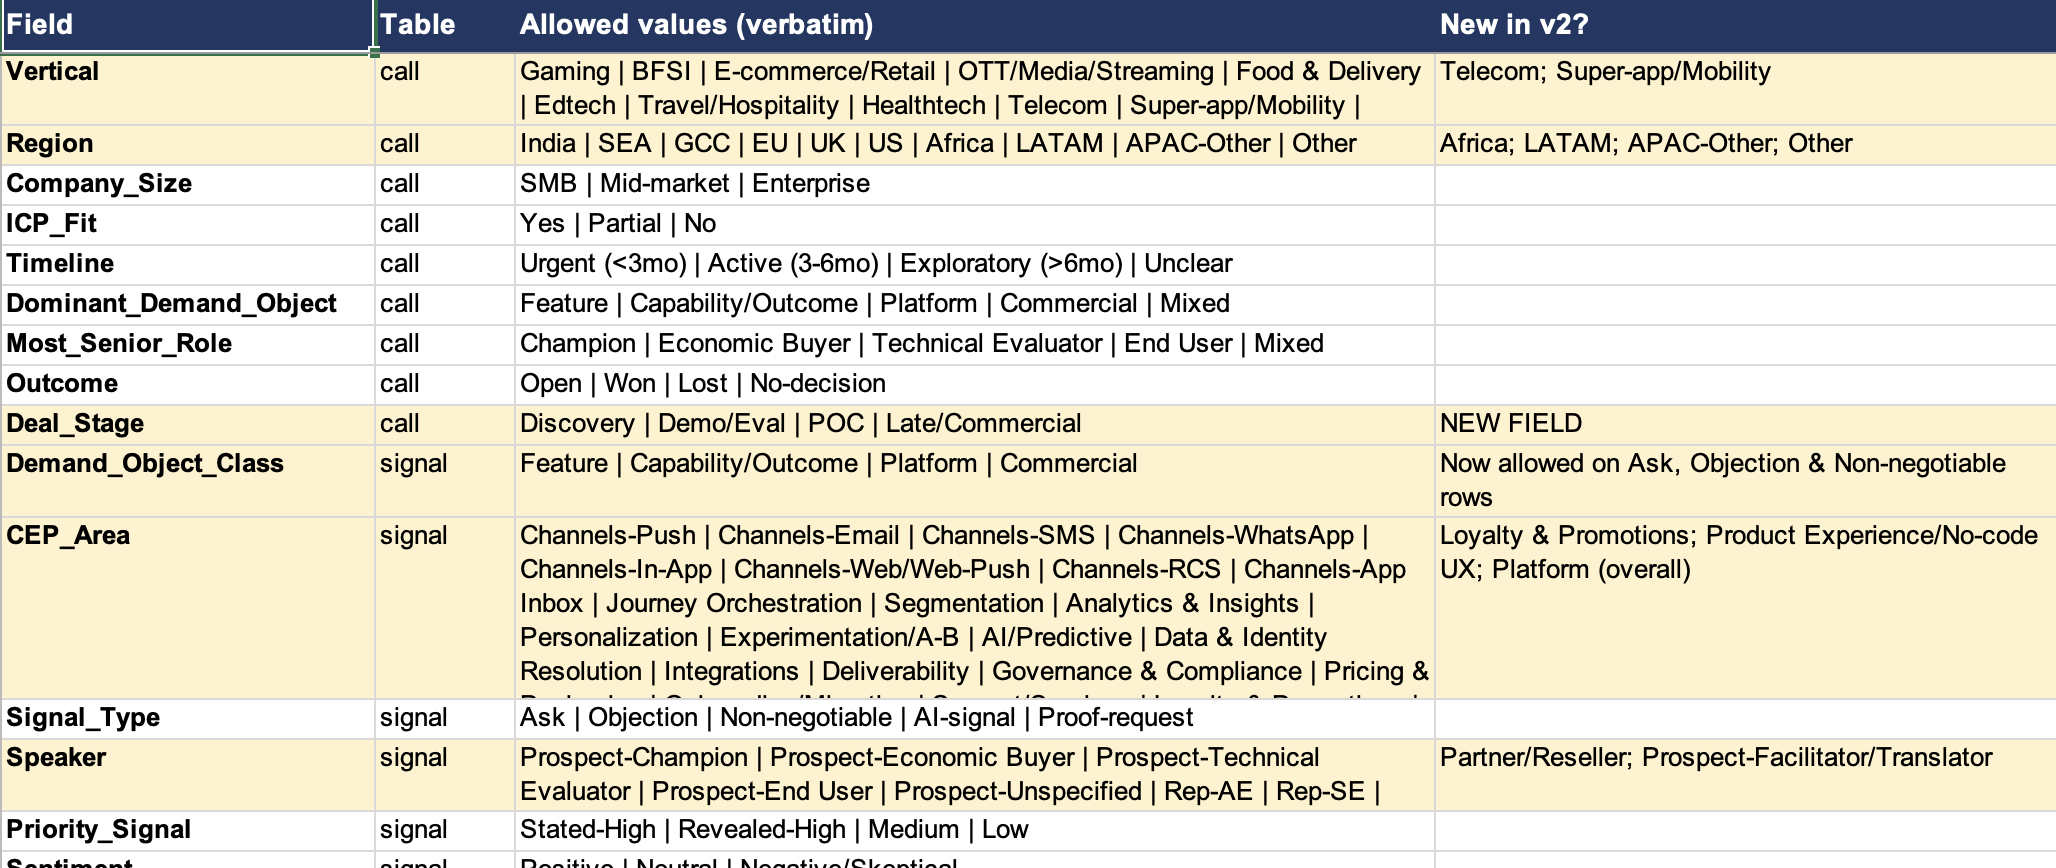Click the 'Vertical' field cell

coord(187,89)
